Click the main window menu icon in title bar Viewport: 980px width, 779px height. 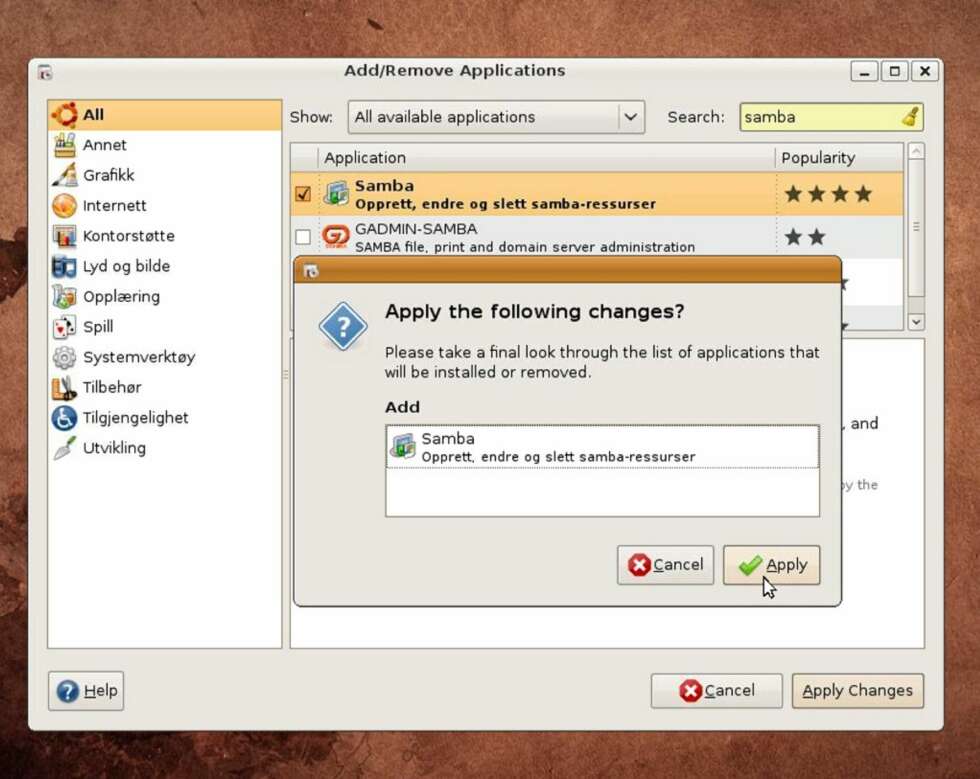point(45,72)
